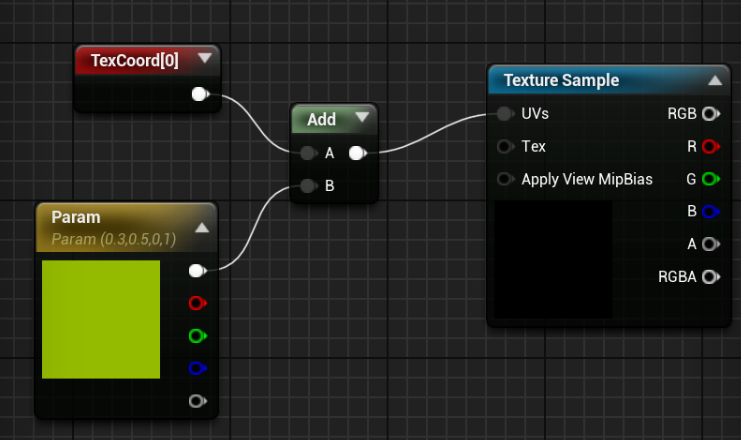The image size is (741, 440).
Task: Select the TexCoord[0] node title
Action: coord(135,60)
